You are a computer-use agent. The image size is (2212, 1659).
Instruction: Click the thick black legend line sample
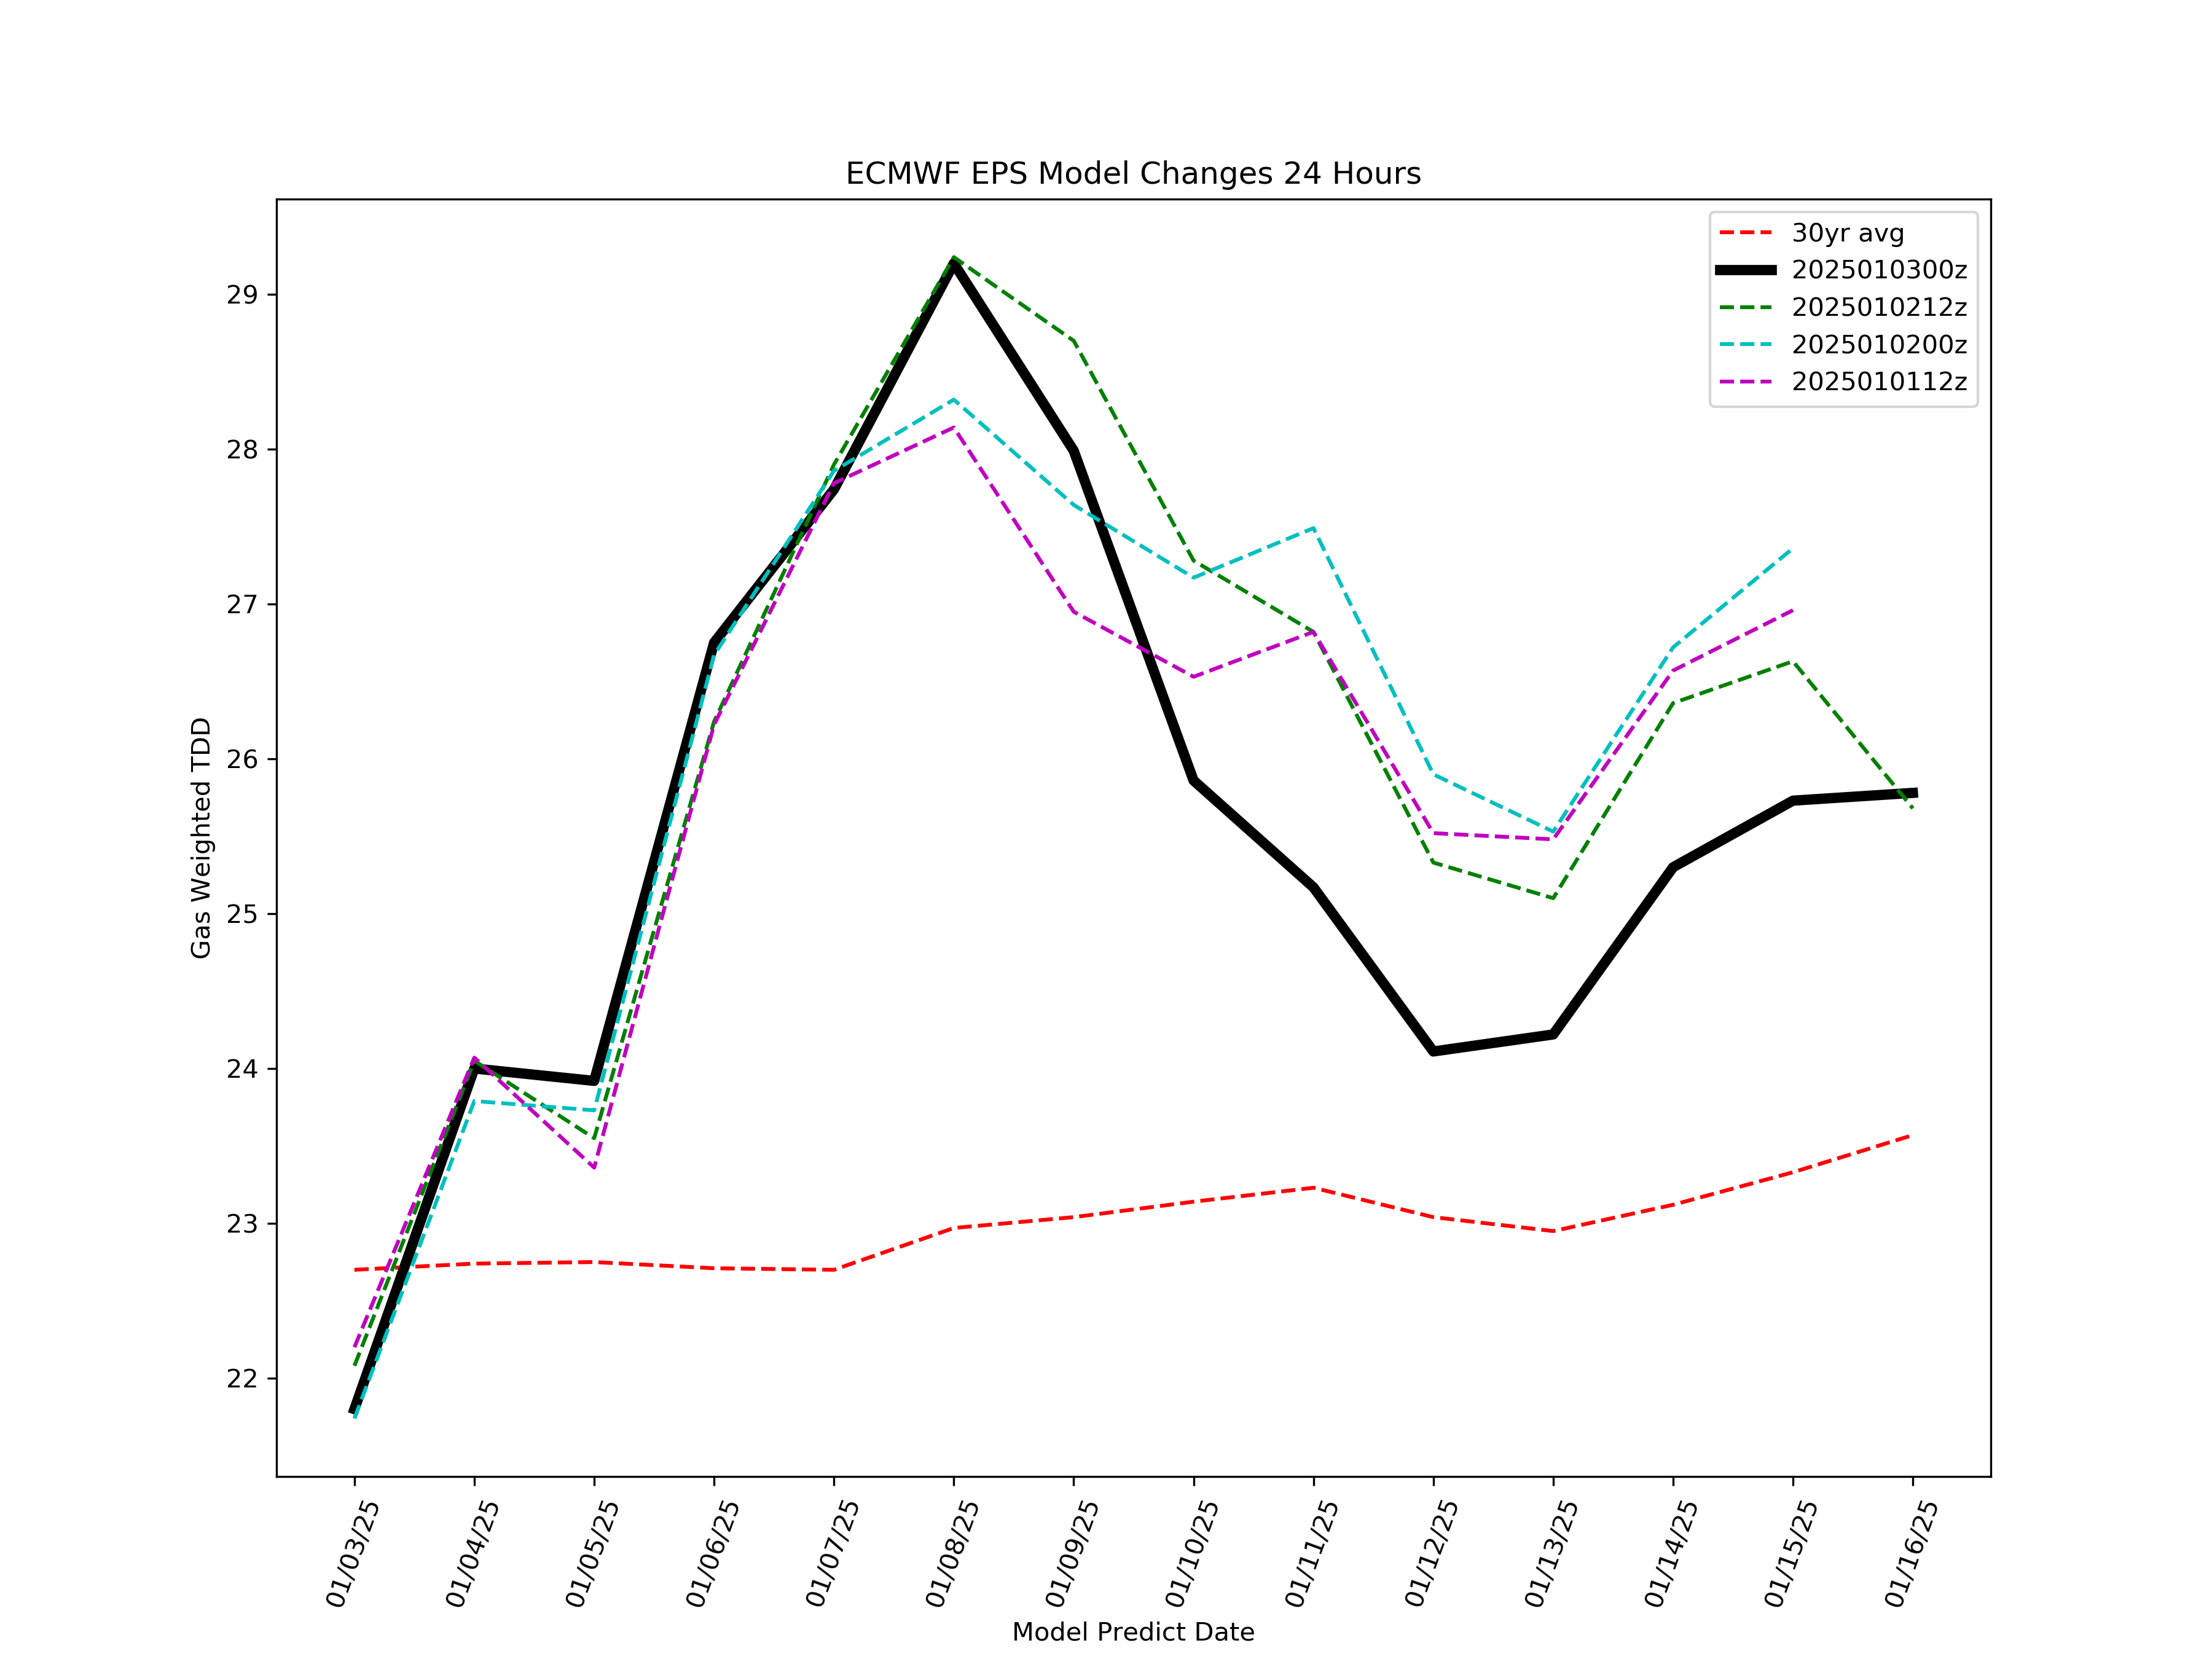(x=1746, y=270)
